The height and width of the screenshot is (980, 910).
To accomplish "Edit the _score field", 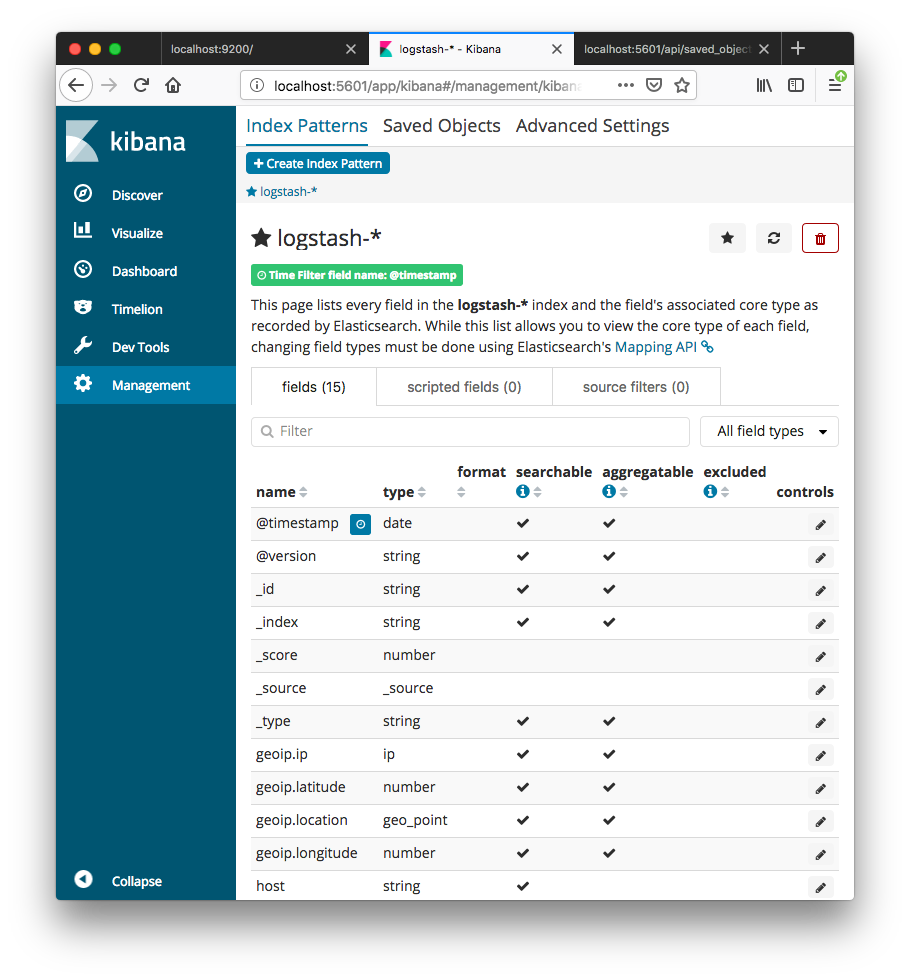I will pyautogui.click(x=821, y=656).
